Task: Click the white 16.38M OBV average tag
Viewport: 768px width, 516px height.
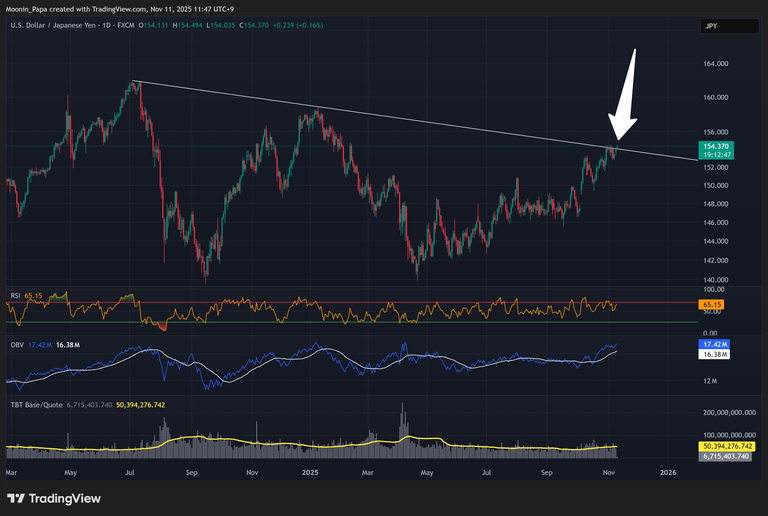Action: [714, 354]
